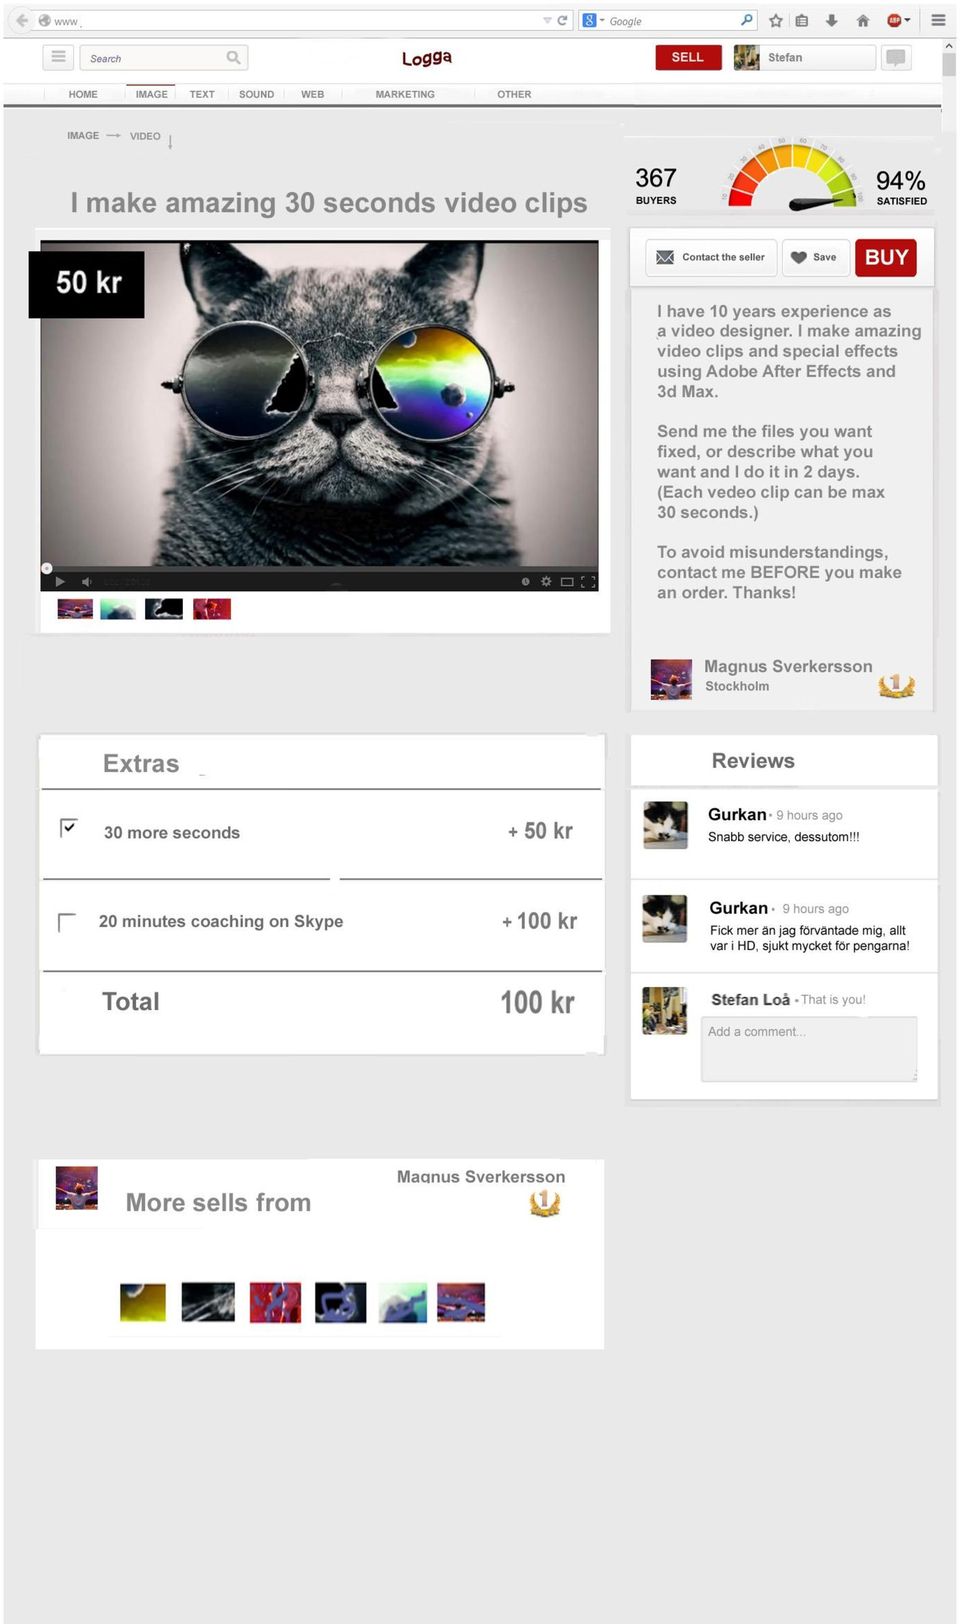
Task: Open the MARKETING category tab
Action: coord(405,94)
